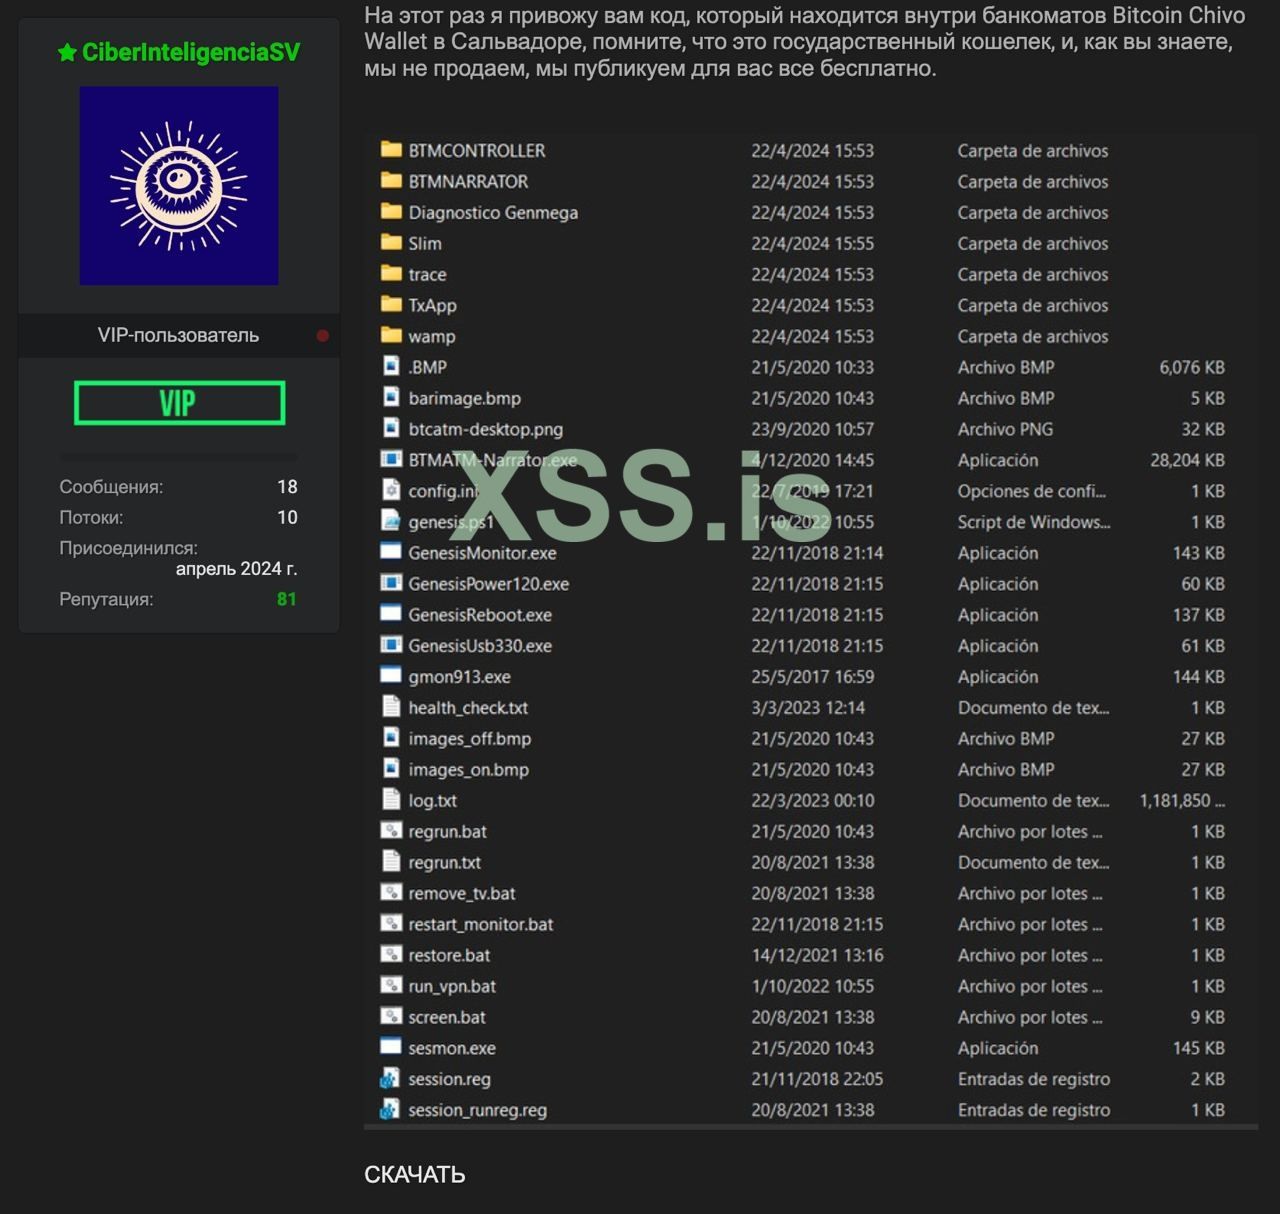This screenshot has height=1214, width=1280.
Task: Select the wamp folder icon
Action: [391, 336]
